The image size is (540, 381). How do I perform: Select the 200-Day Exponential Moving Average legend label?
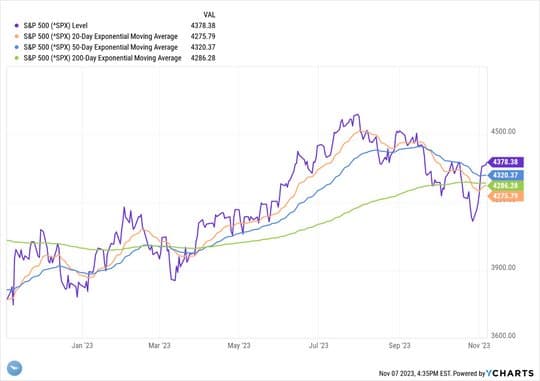coord(102,58)
